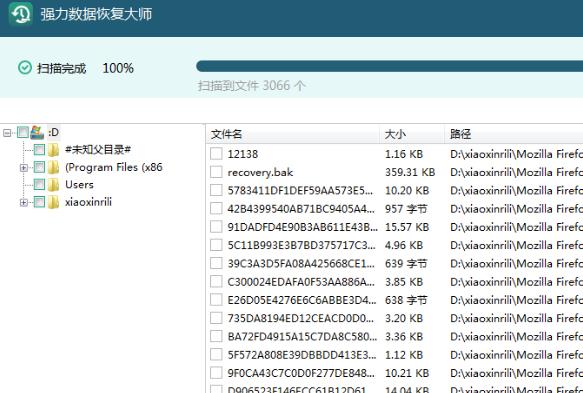Tick checkbox for file 5F572A808E39DBBDD413E3...
583x393 pixels.
(216, 354)
